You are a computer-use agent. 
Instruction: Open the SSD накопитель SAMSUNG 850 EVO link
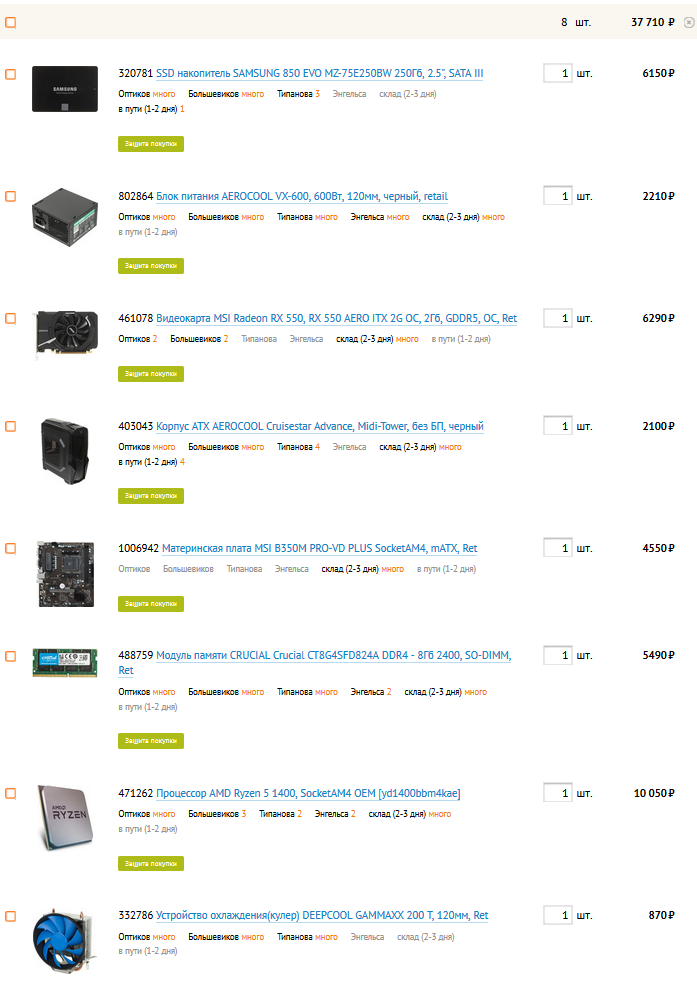(x=319, y=73)
